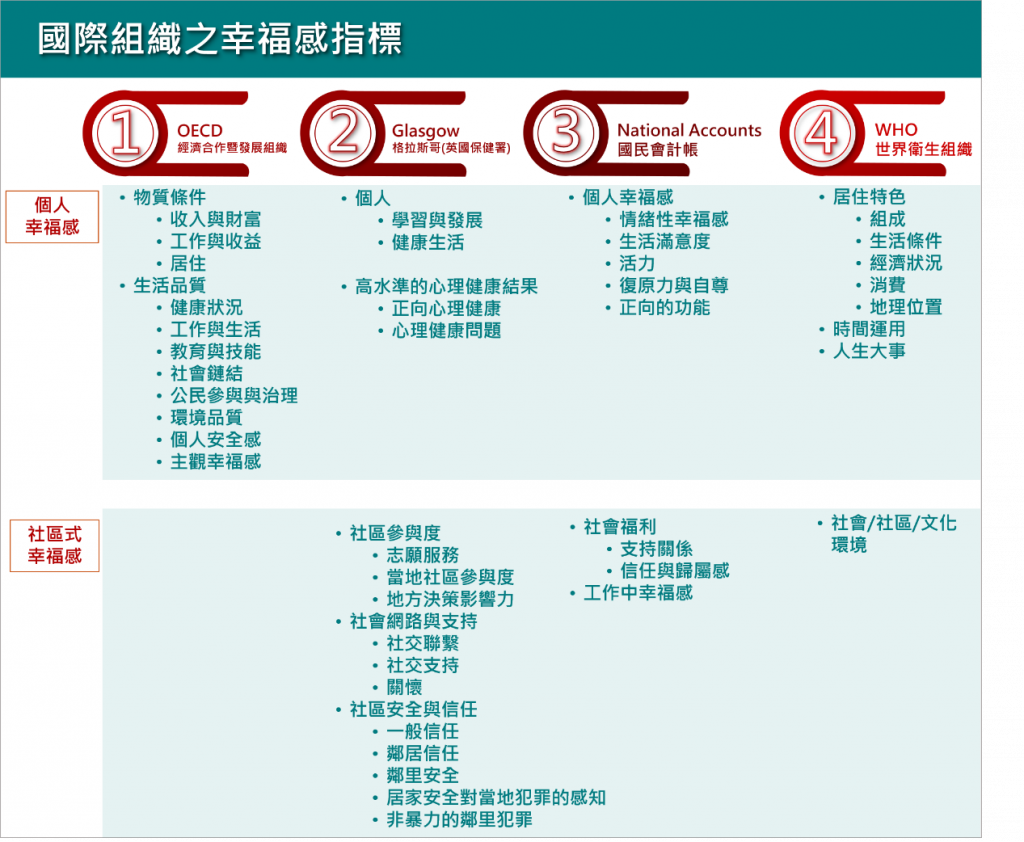The image size is (1024, 842).
Task: Click the 環境品質 sub-bullet
Action: pyautogui.click(x=206, y=417)
